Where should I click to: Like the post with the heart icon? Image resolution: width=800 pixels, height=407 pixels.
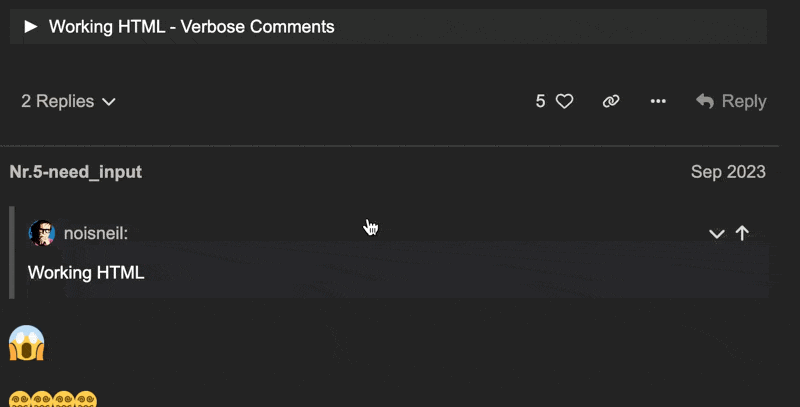[x=565, y=101]
